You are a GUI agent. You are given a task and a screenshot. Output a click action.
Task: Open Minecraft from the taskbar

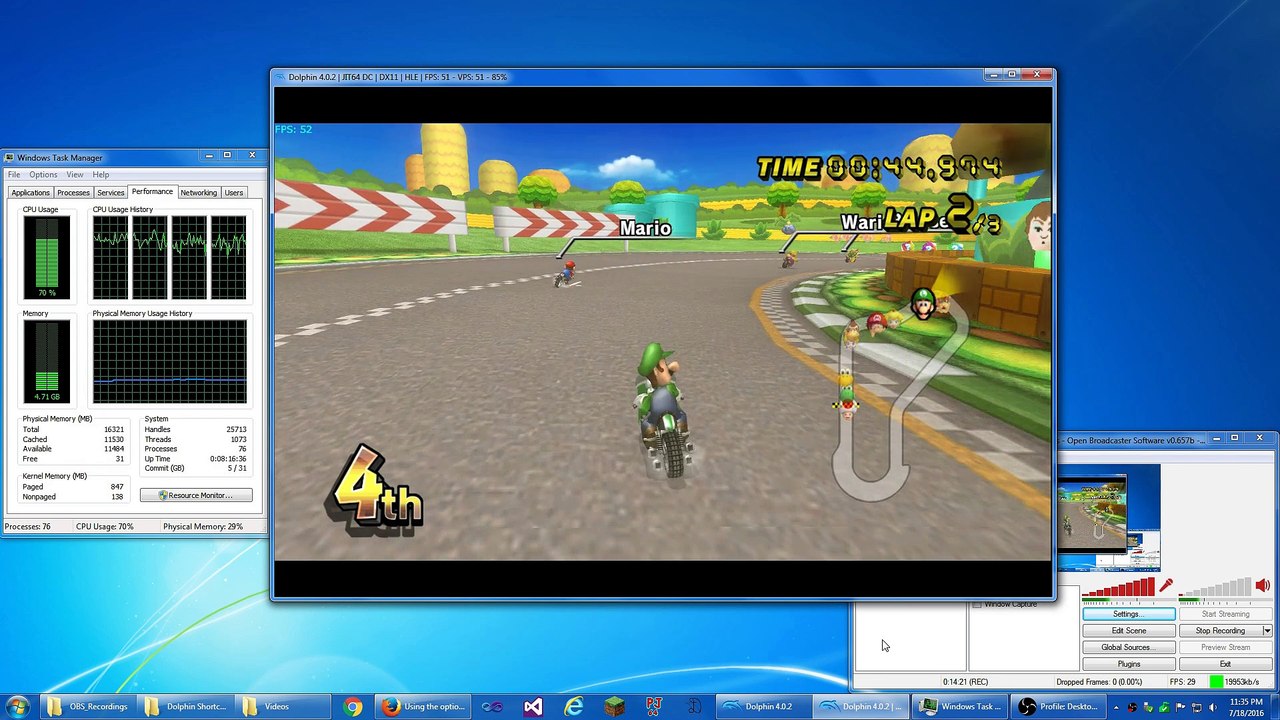coord(613,707)
